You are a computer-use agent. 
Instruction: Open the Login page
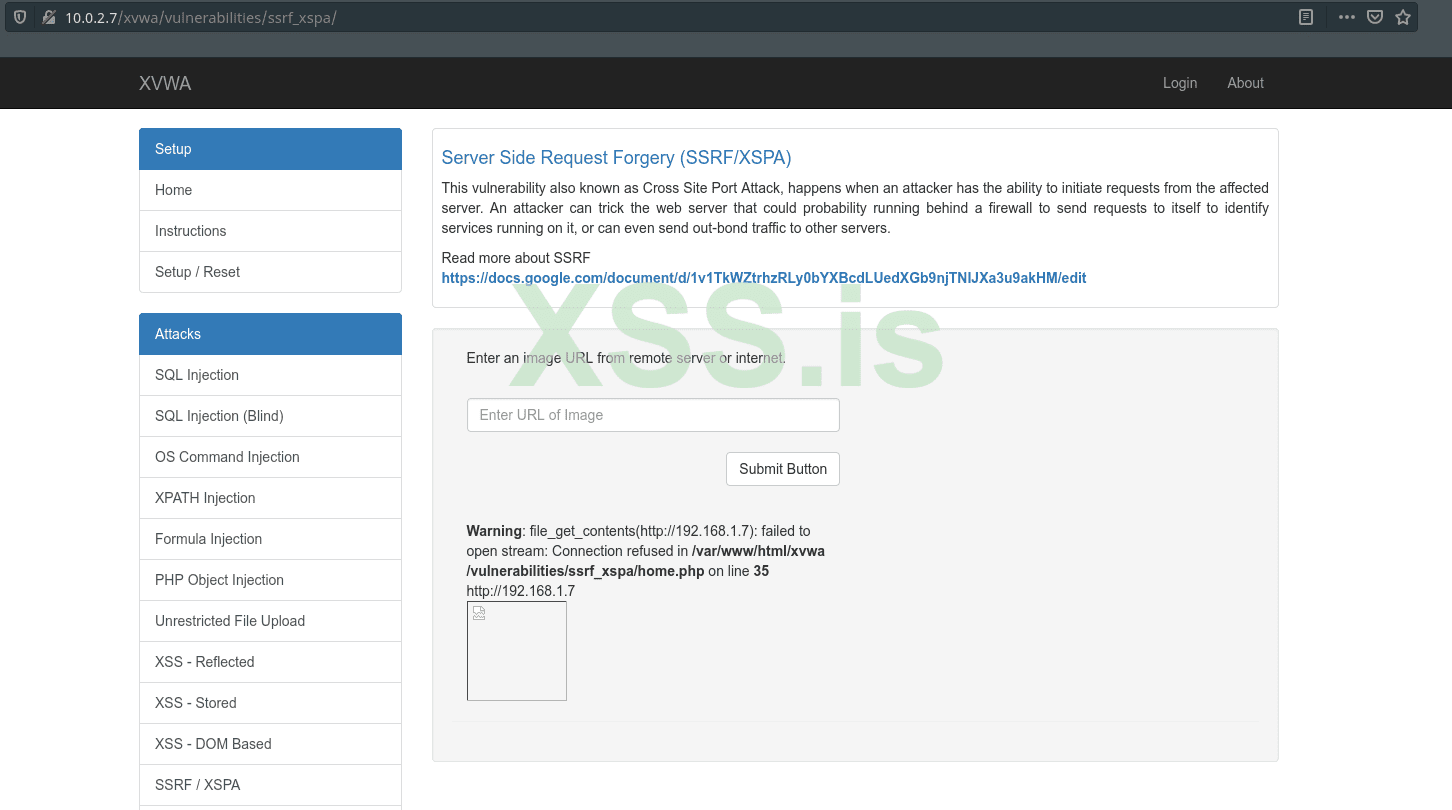pos(1180,83)
